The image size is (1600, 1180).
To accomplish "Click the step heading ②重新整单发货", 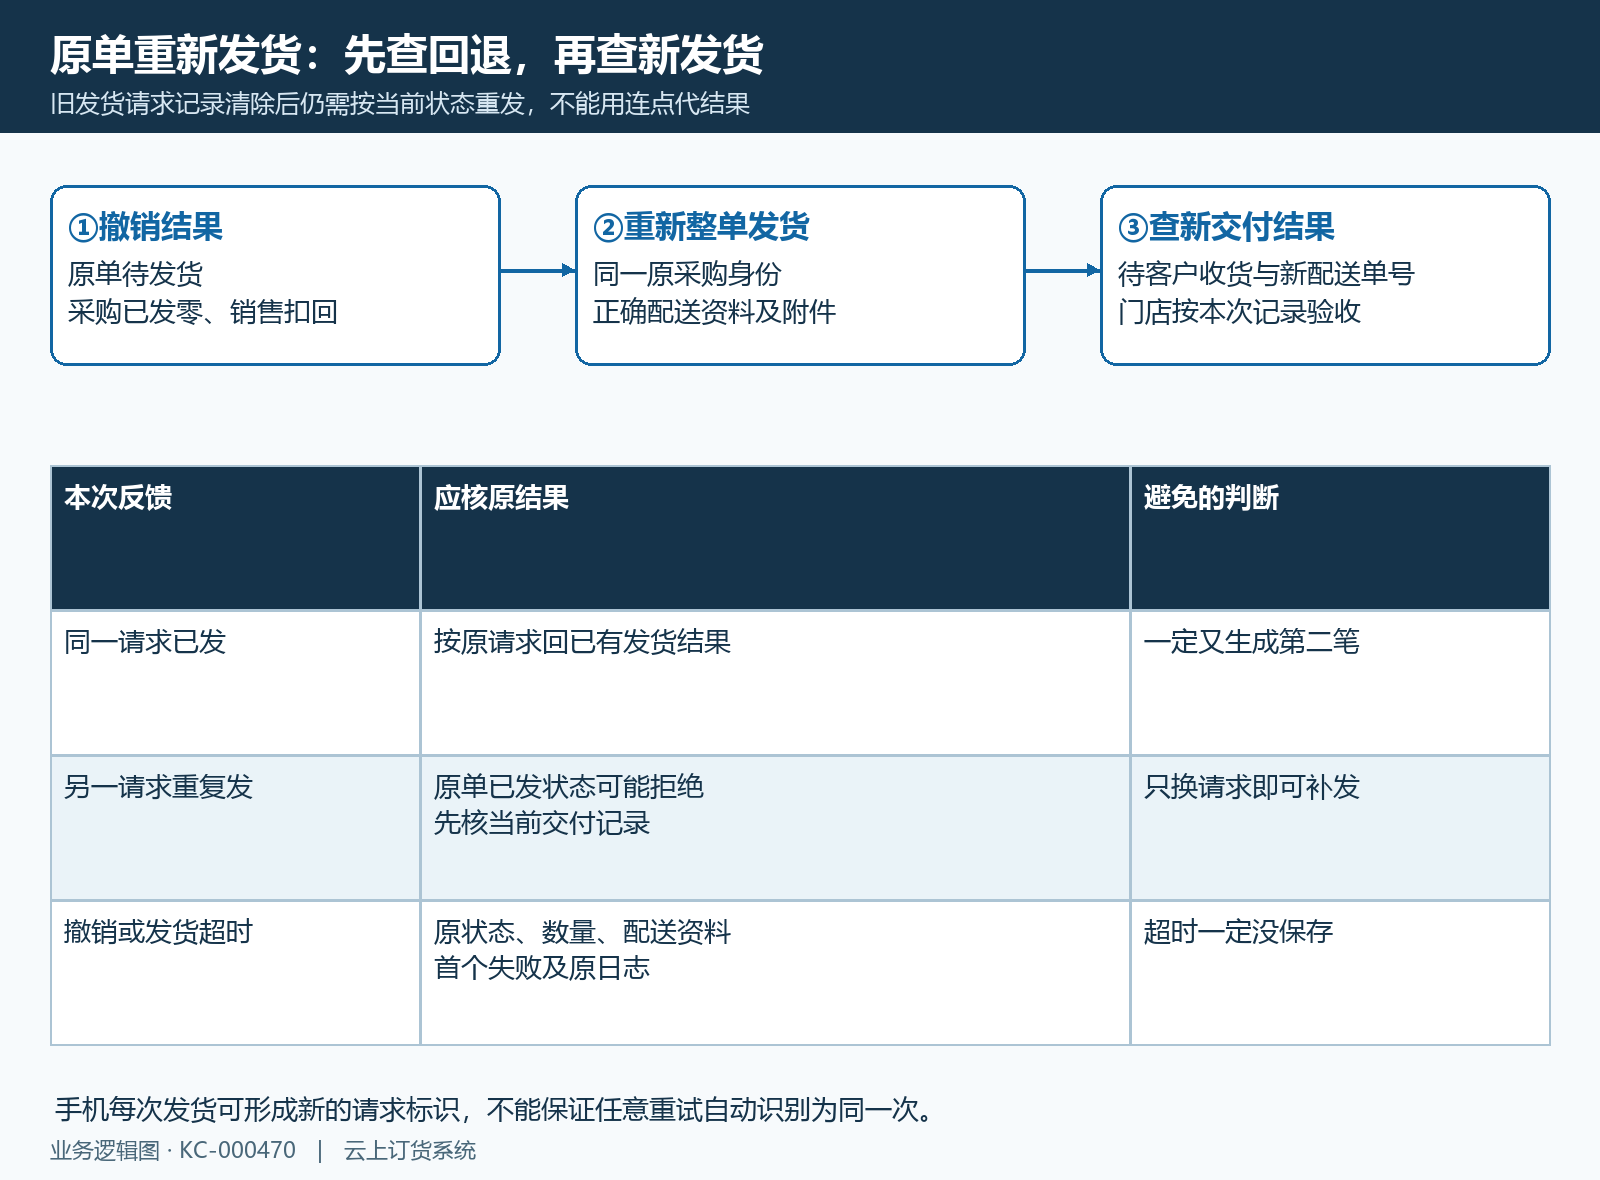I will pyautogui.click(x=701, y=227).
